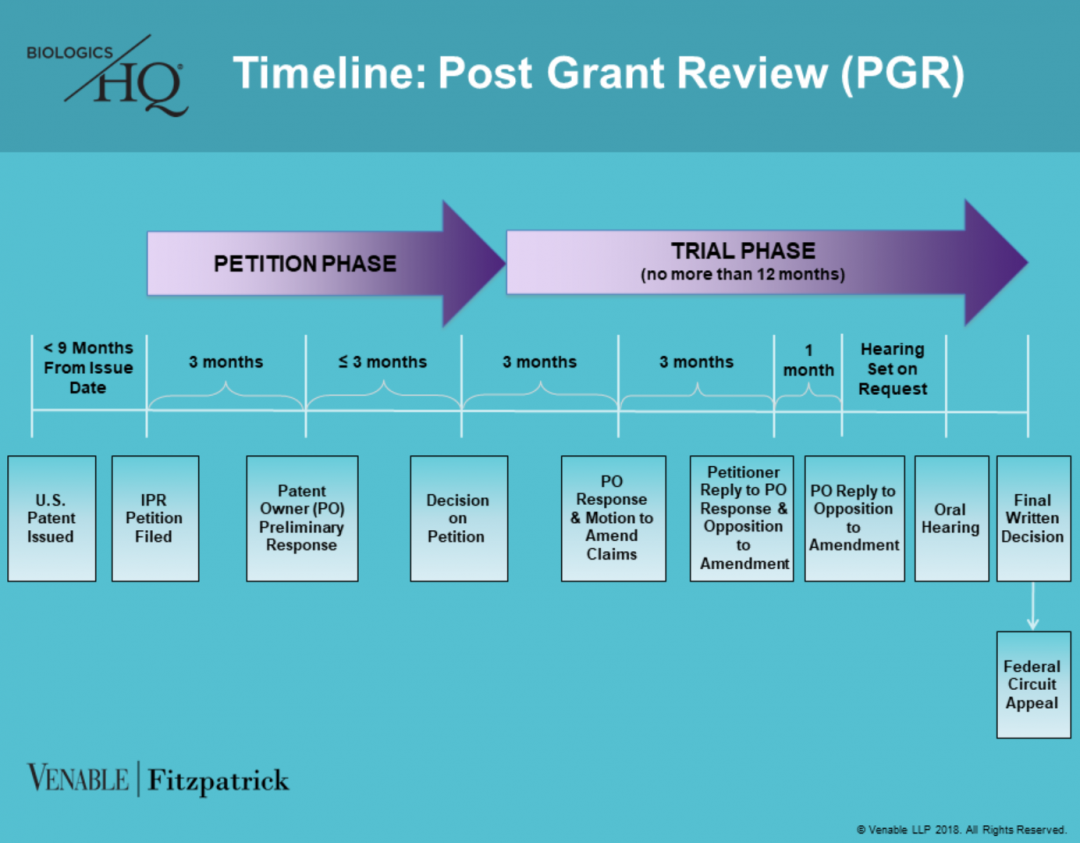This screenshot has height=843, width=1080.
Task: Click the less-than-9-months-from-issue-date label
Action: [x=87, y=368]
